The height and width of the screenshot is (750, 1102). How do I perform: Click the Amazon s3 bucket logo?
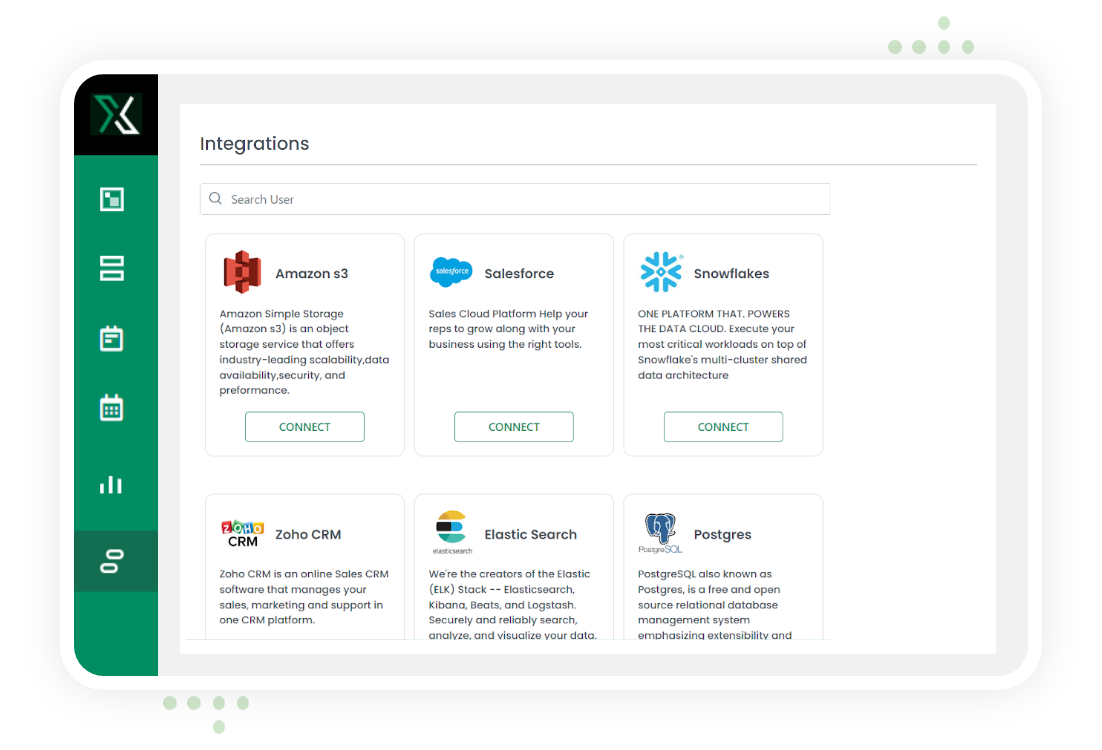click(x=242, y=271)
